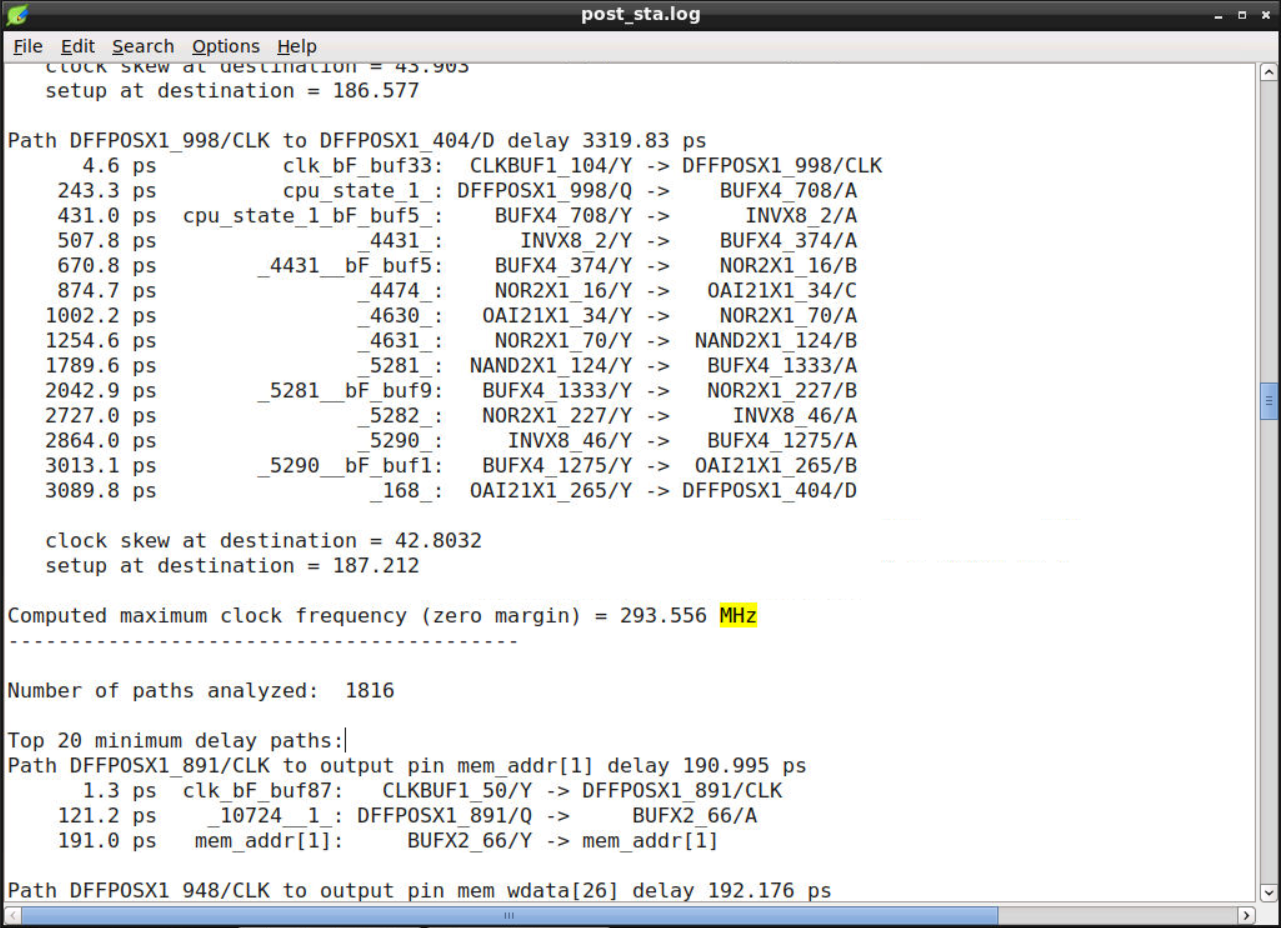Click the vertical scrollbar track below the thumb
The height and width of the screenshot is (928, 1281).
[1269, 650]
